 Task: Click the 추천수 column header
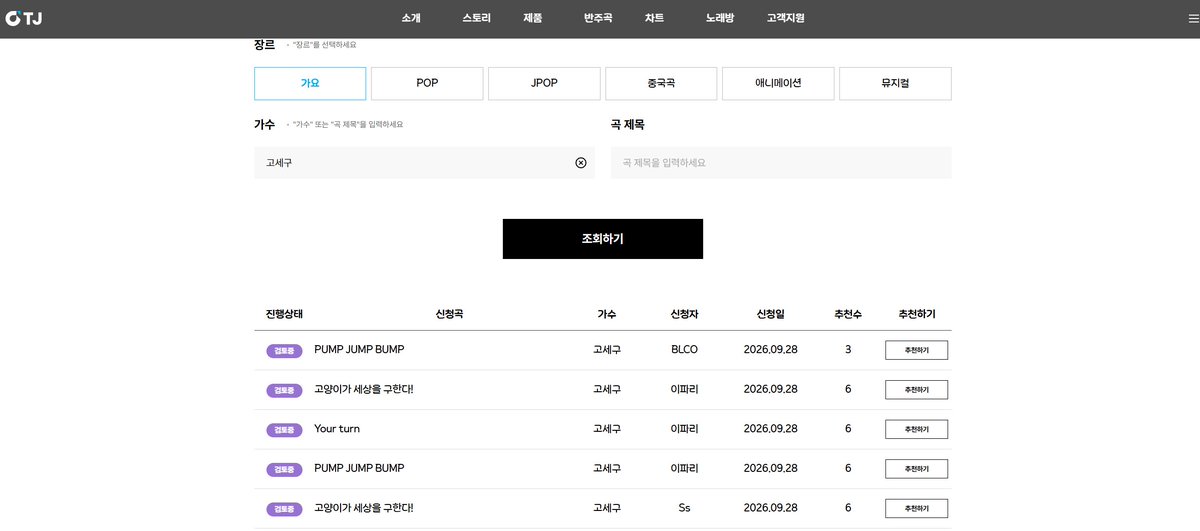click(848, 314)
